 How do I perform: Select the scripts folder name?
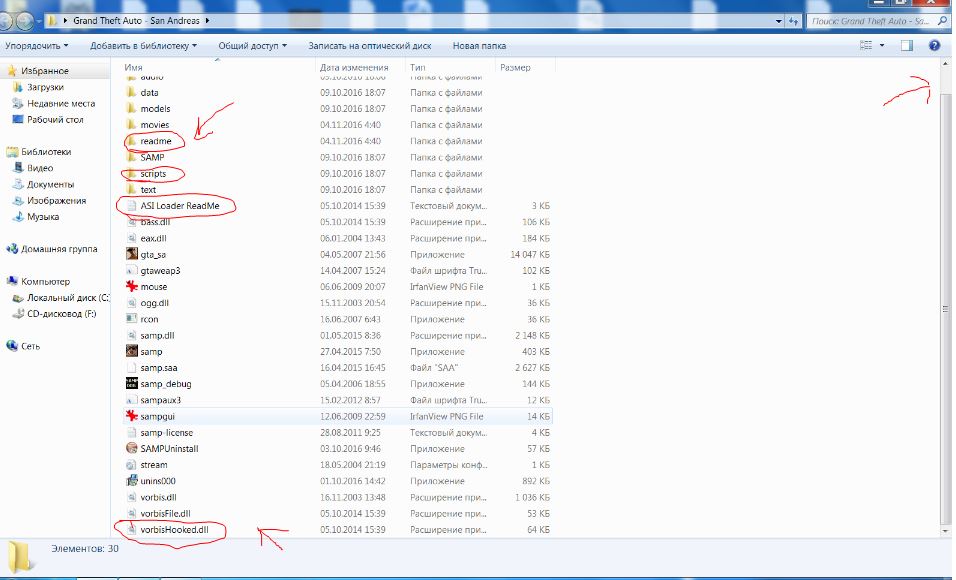[x=153, y=174]
